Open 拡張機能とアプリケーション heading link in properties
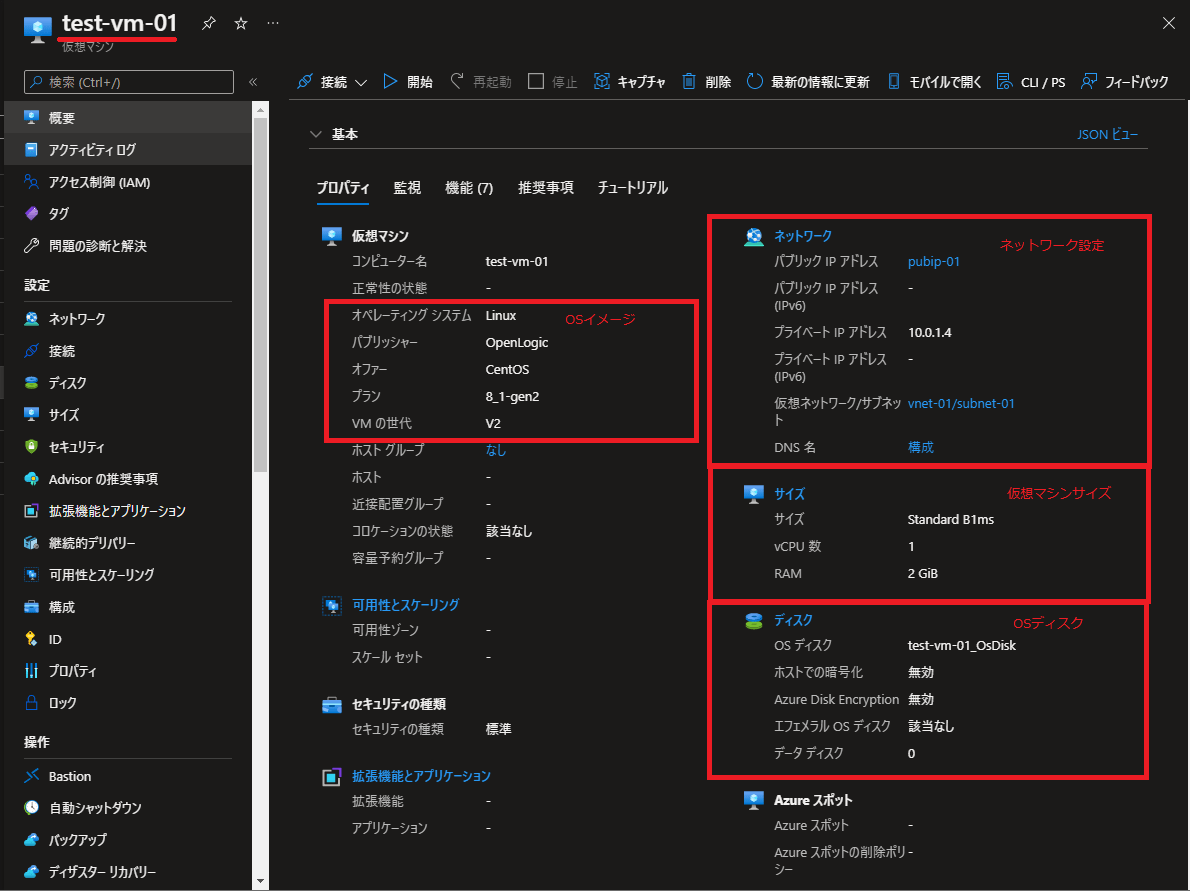The height and width of the screenshot is (891, 1190). (x=421, y=776)
